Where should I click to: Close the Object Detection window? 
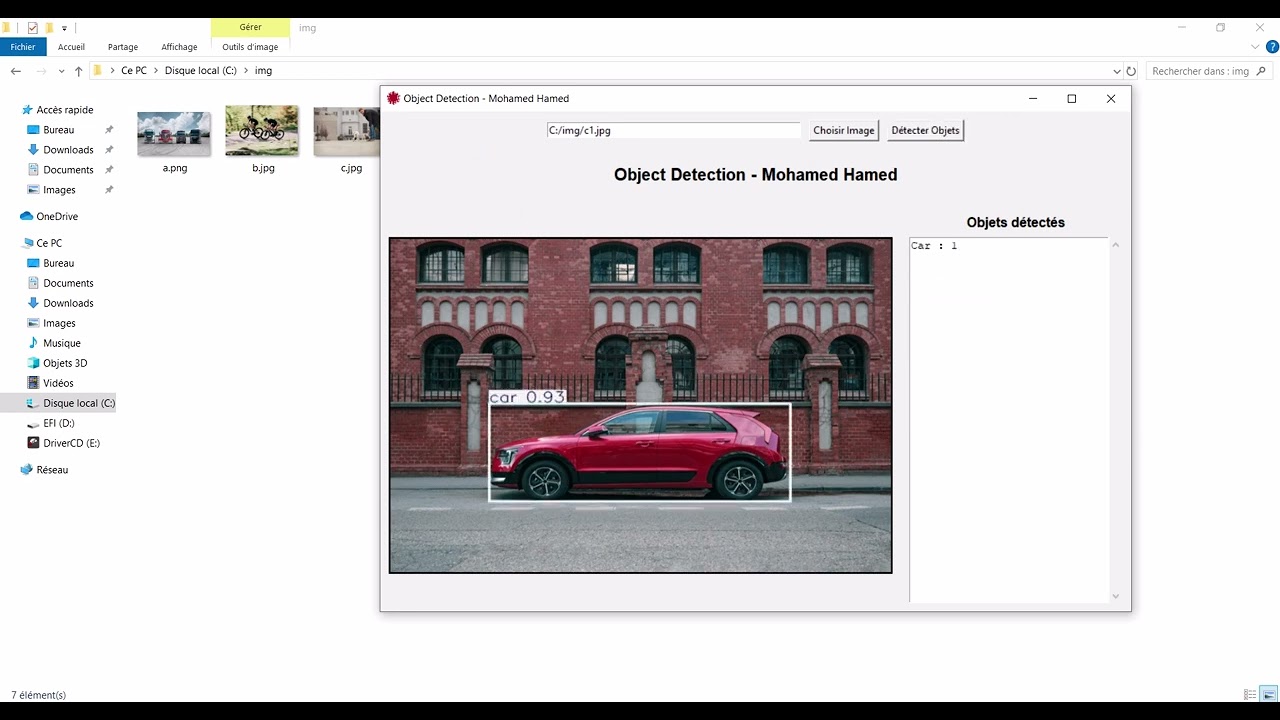(1111, 98)
